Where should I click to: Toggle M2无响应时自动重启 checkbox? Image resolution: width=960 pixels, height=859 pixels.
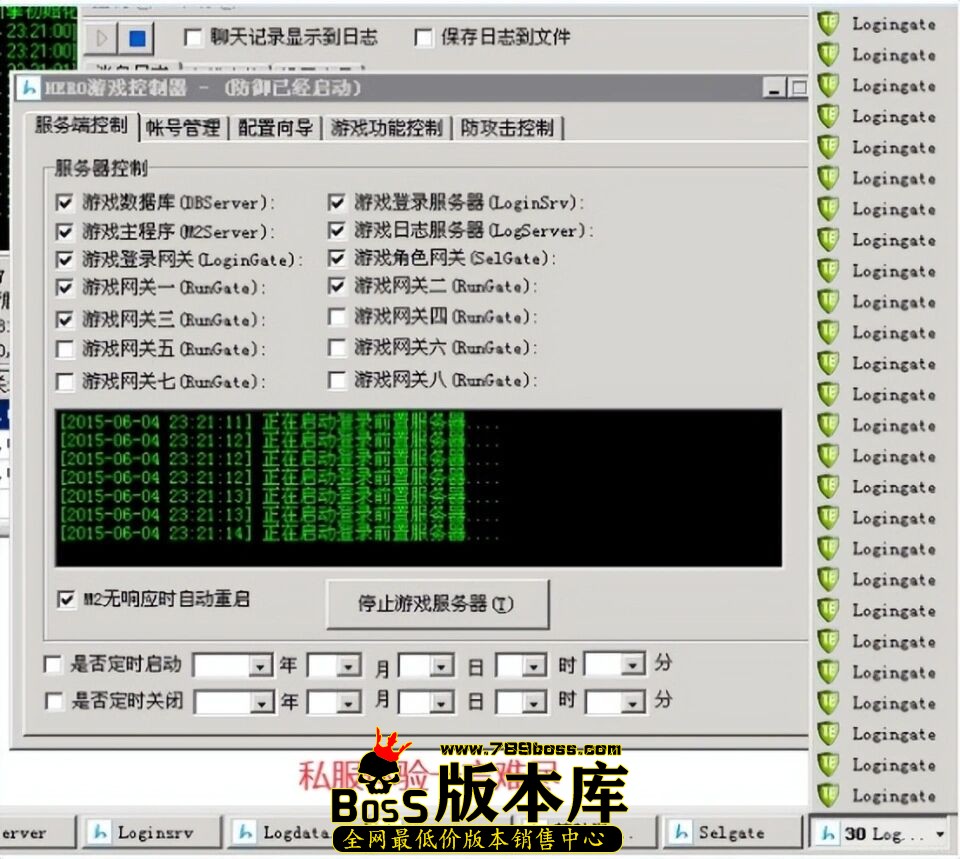pos(66,599)
